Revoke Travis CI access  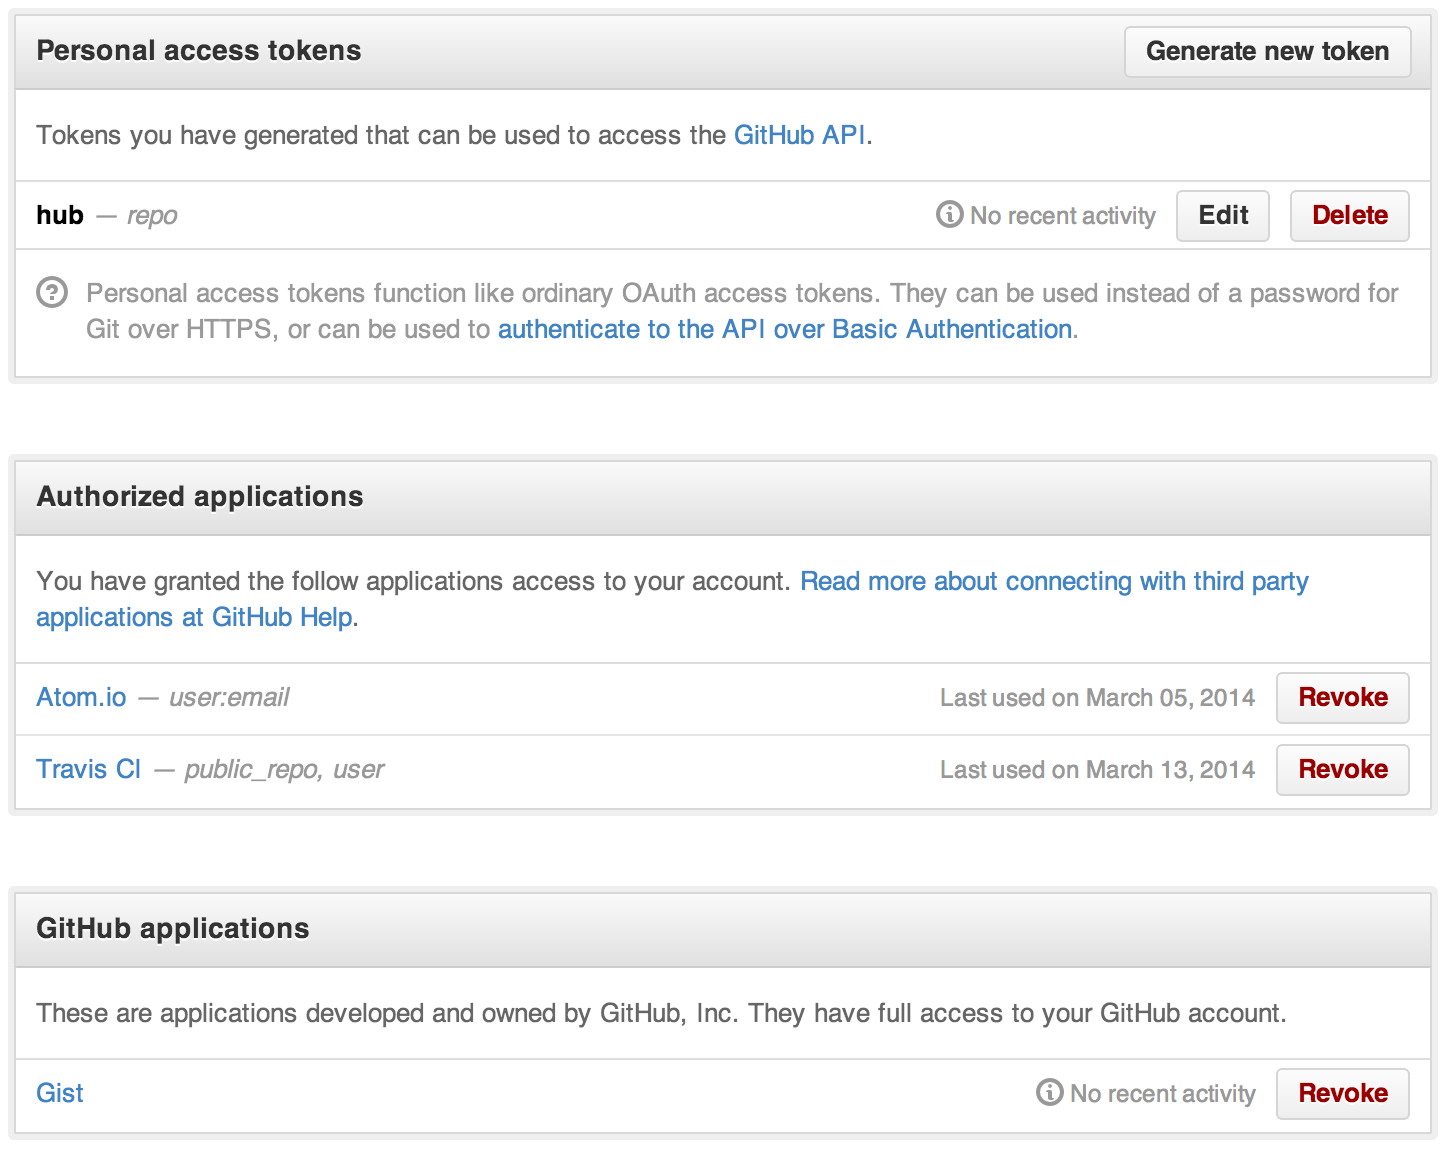1342,770
